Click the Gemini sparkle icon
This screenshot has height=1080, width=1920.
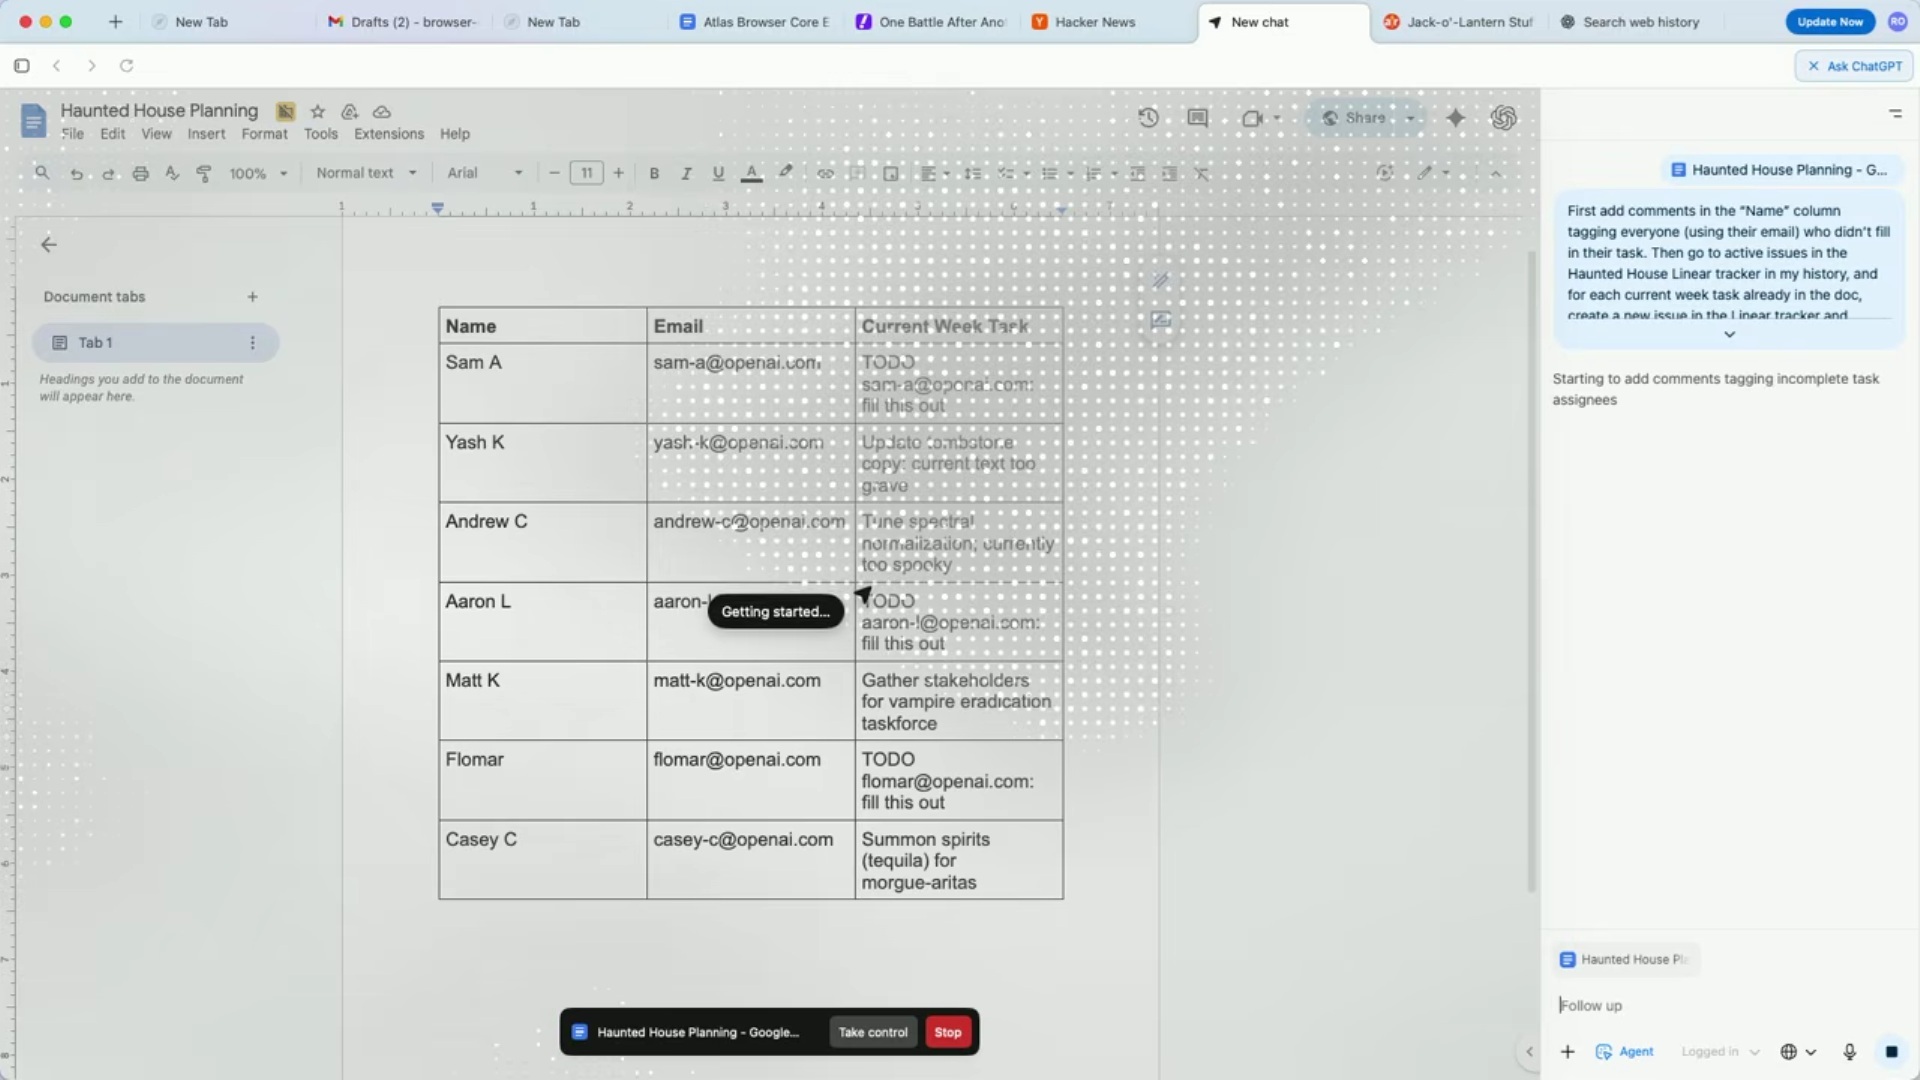pyautogui.click(x=1455, y=118)
